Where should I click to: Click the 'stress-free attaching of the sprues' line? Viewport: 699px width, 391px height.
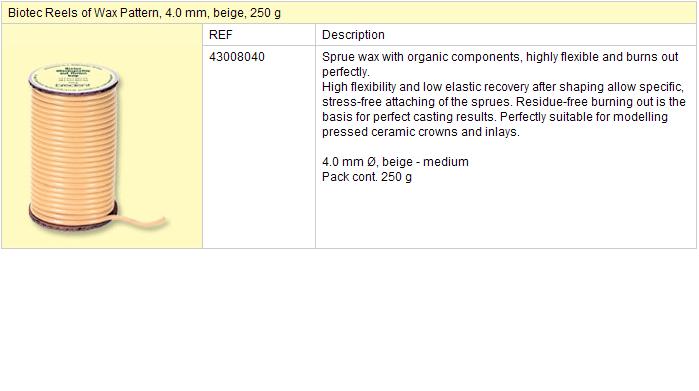click(x=503, y=102)
